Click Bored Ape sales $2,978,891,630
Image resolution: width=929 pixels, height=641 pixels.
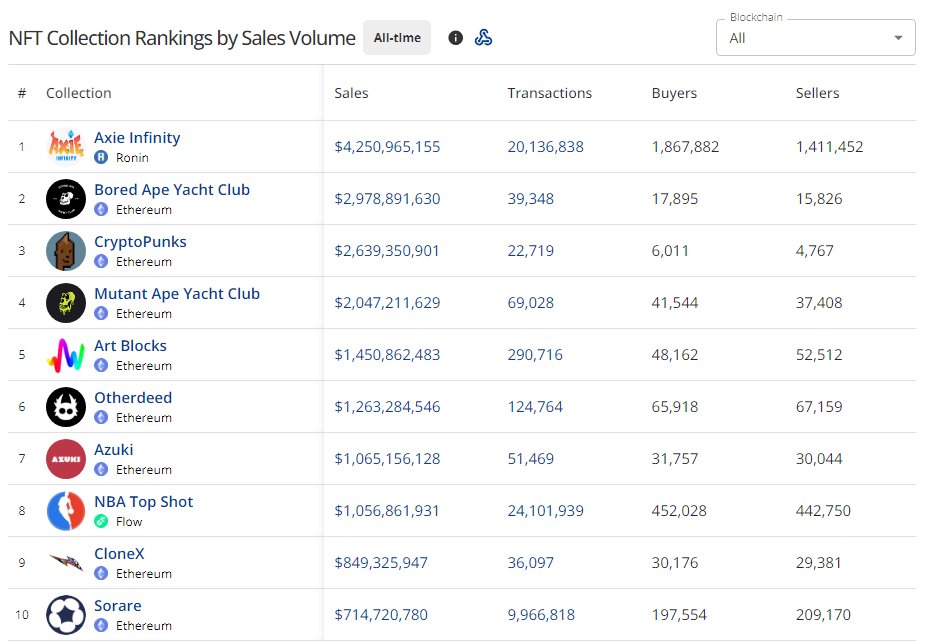(x=387, y=198)
